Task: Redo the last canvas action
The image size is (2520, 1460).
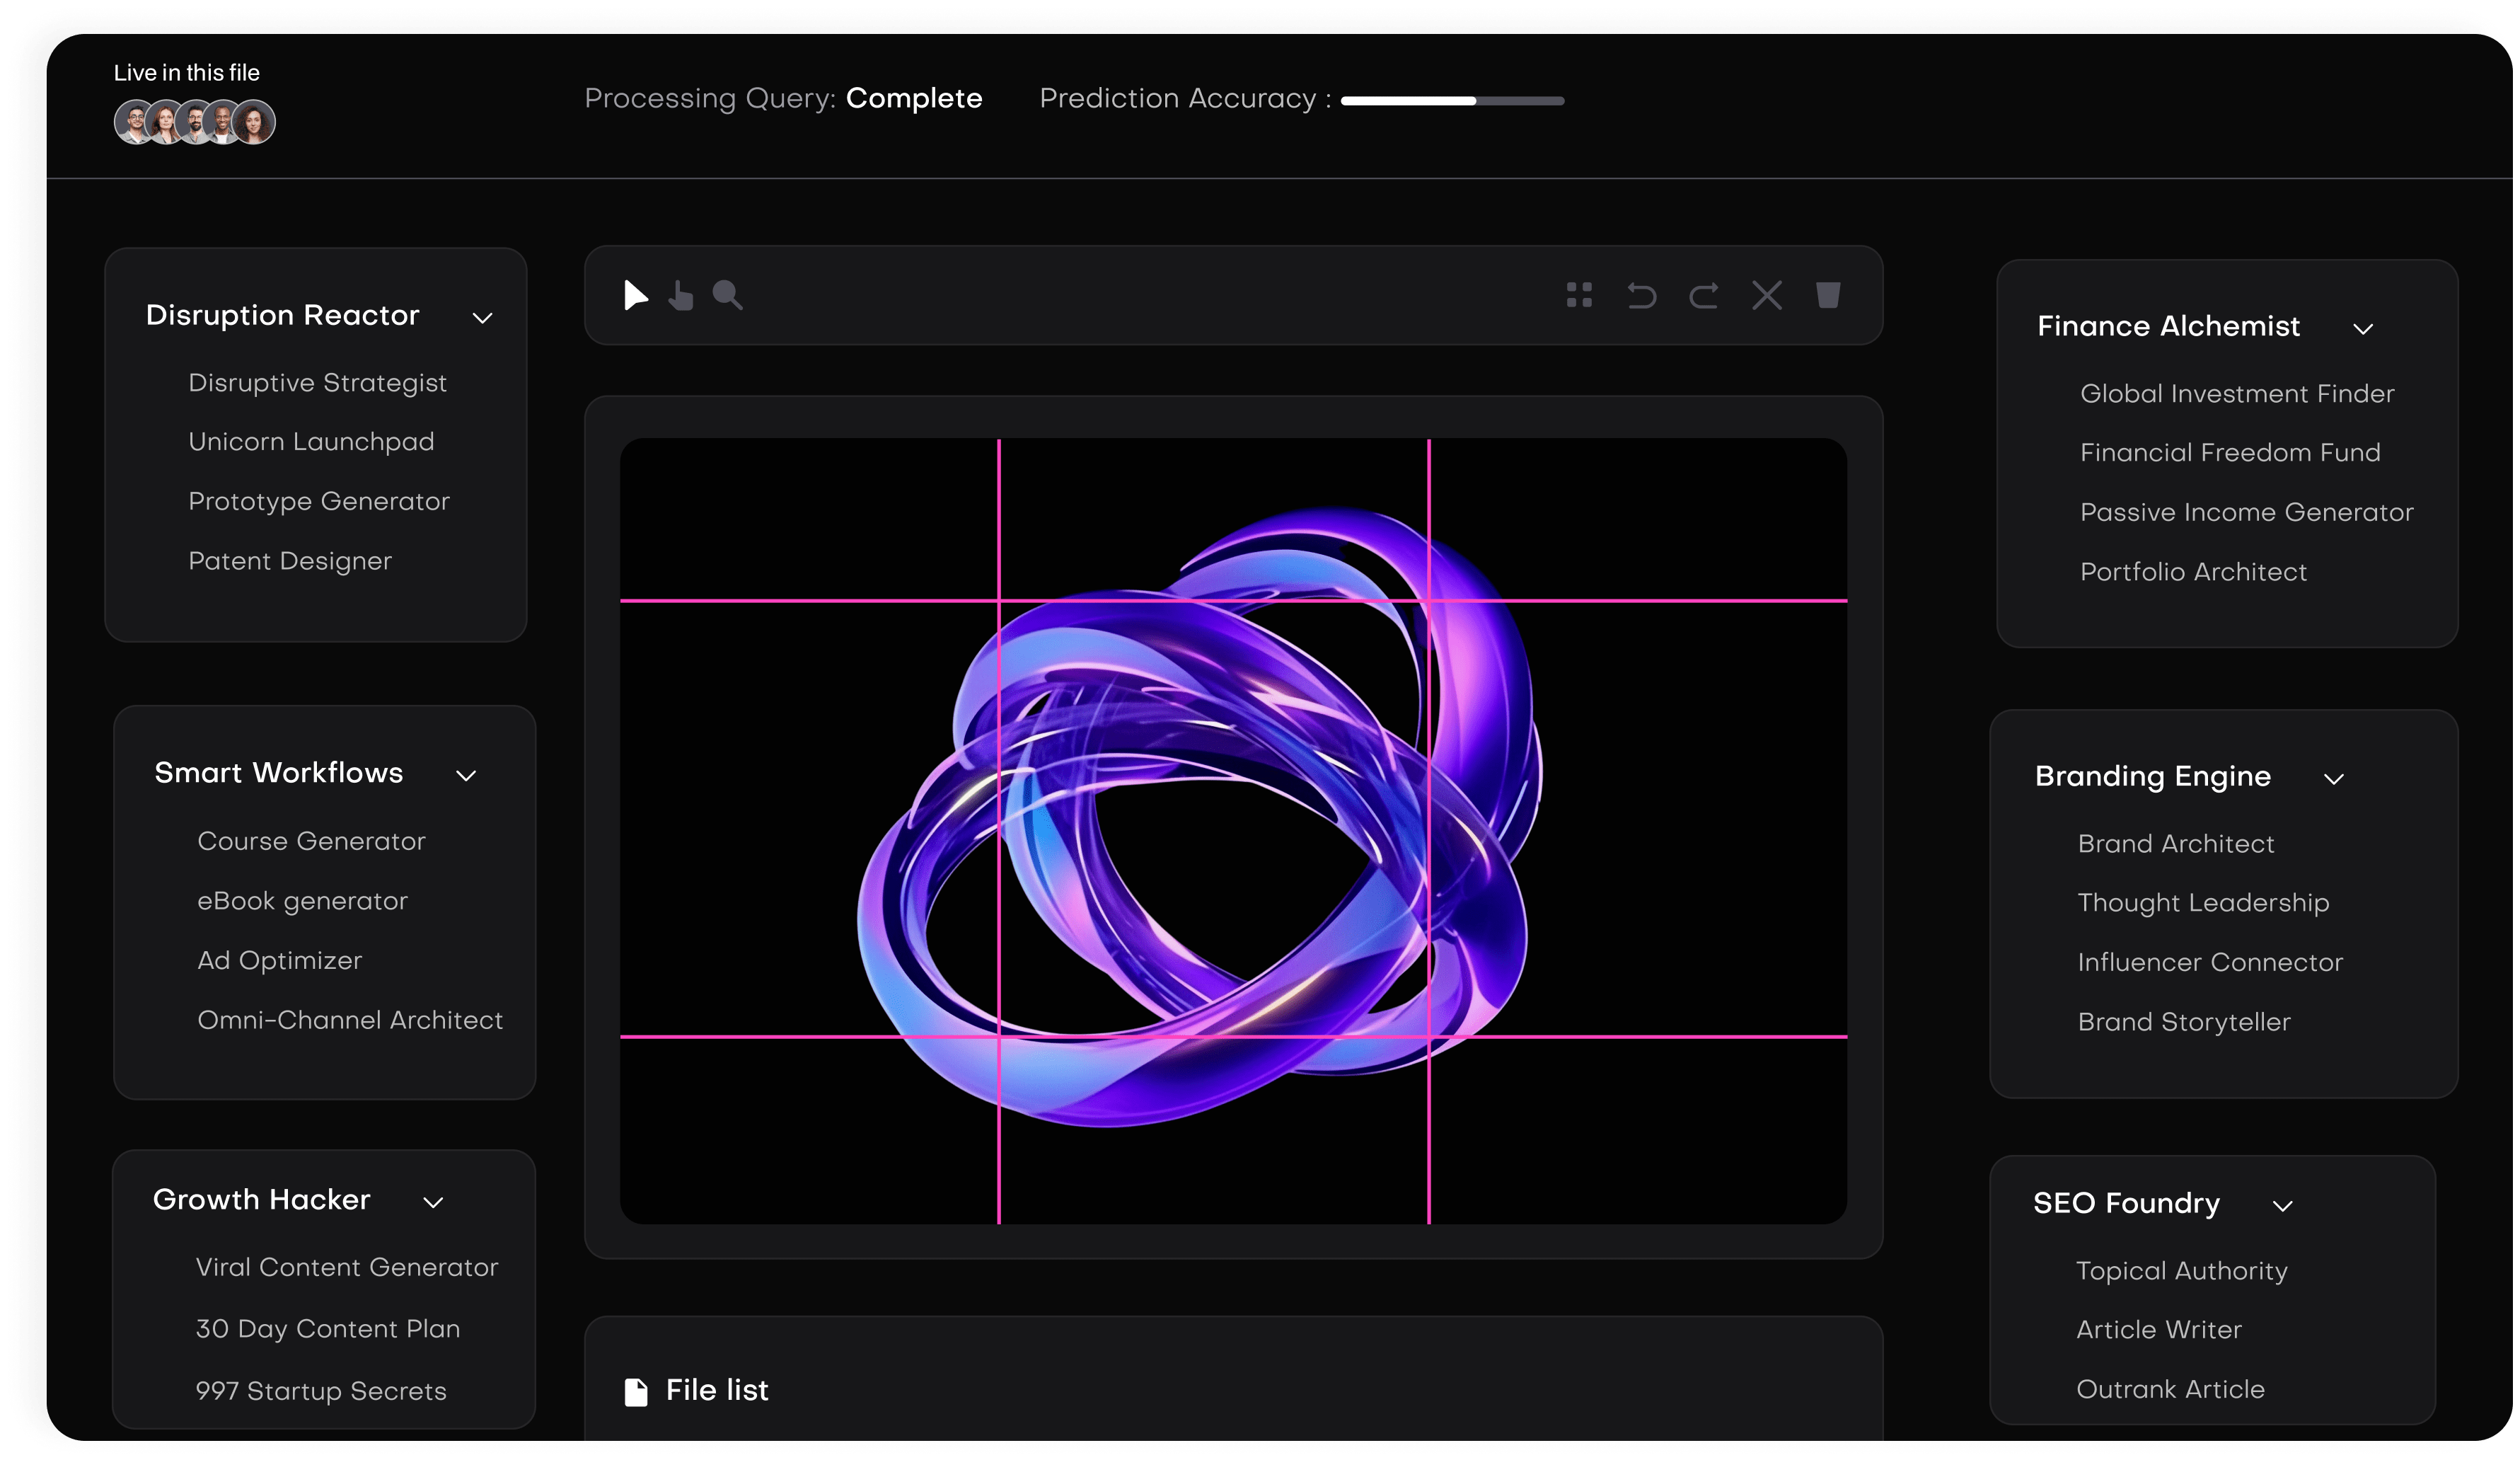Action: [1704, 295]
